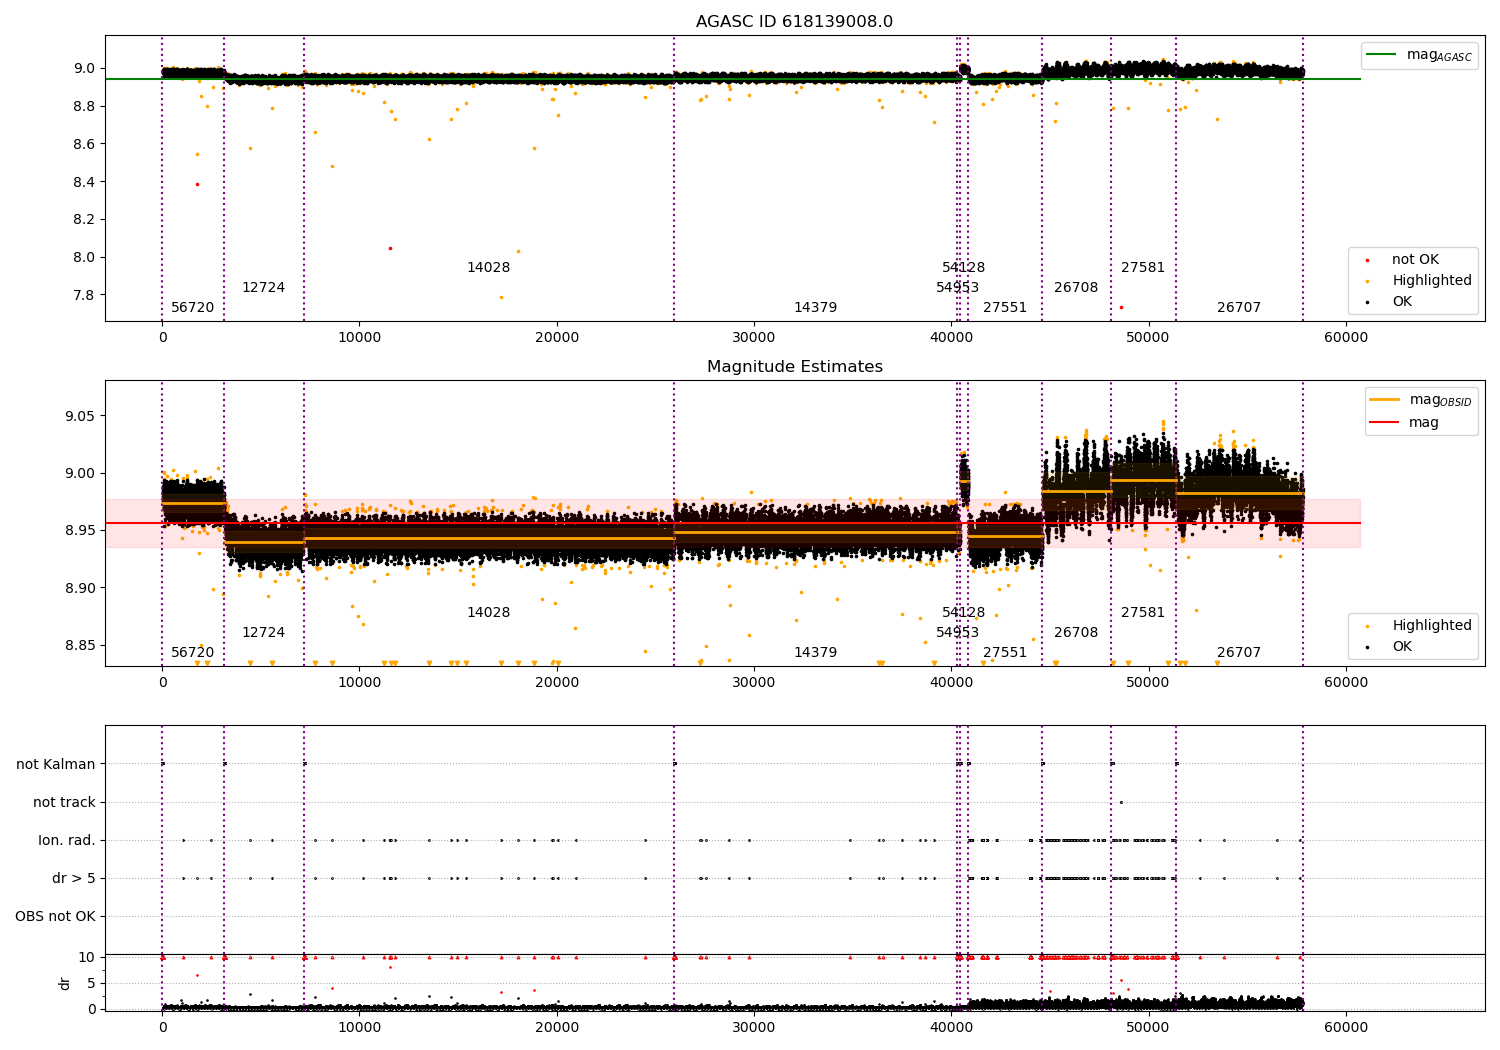The height and width of the screenshot is (1050, 1500).
Task: Click obsid label 54128 in top plot
Action: point(963,268)
